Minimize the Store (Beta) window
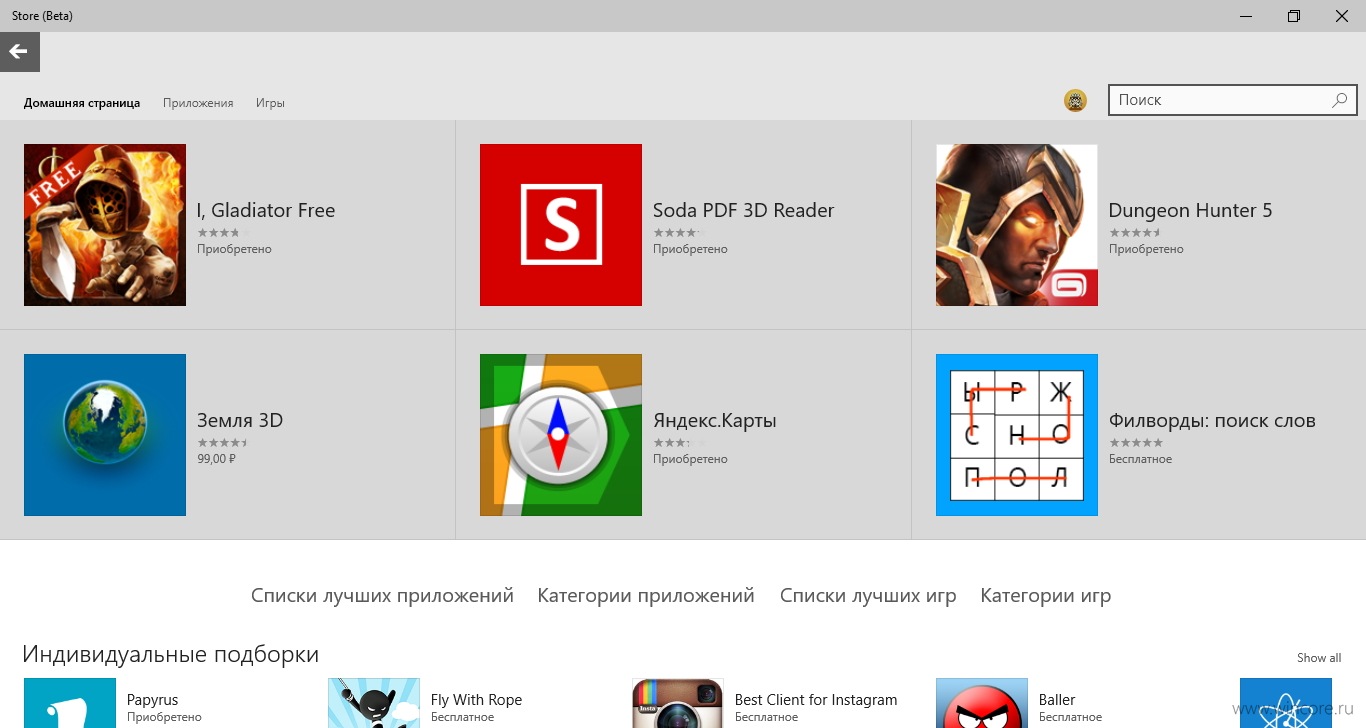The width and height of the screenshot is (1366, 728). coord(1247,16)
